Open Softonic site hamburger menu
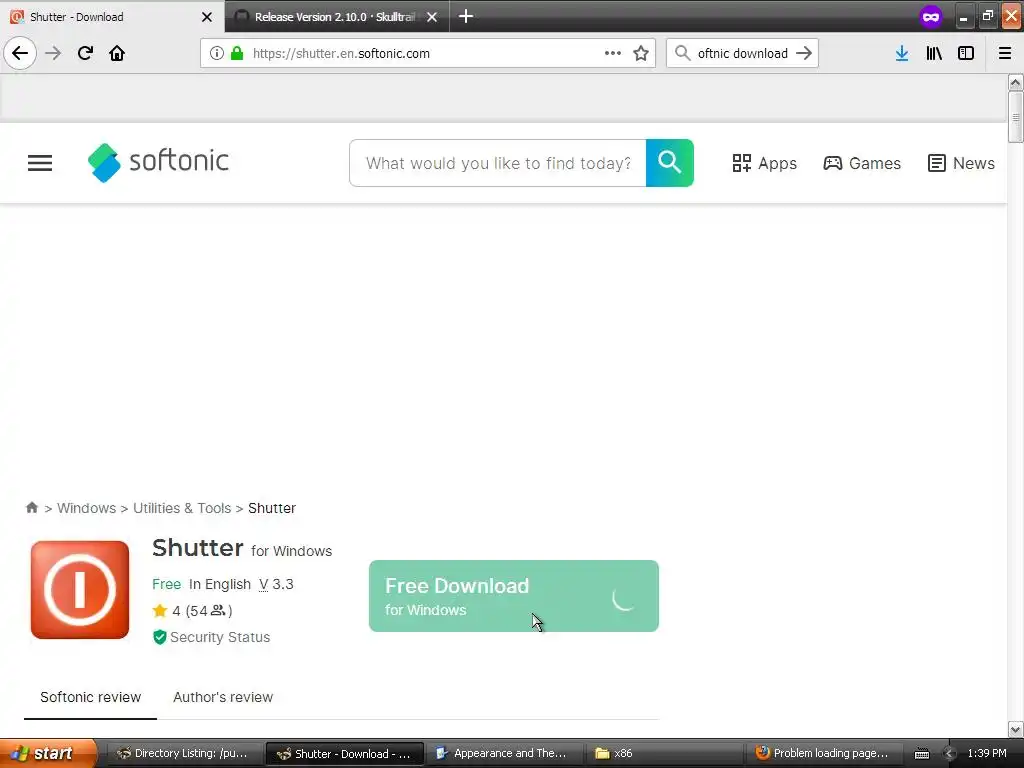1024x768 pixels. [x=40, y=163]
